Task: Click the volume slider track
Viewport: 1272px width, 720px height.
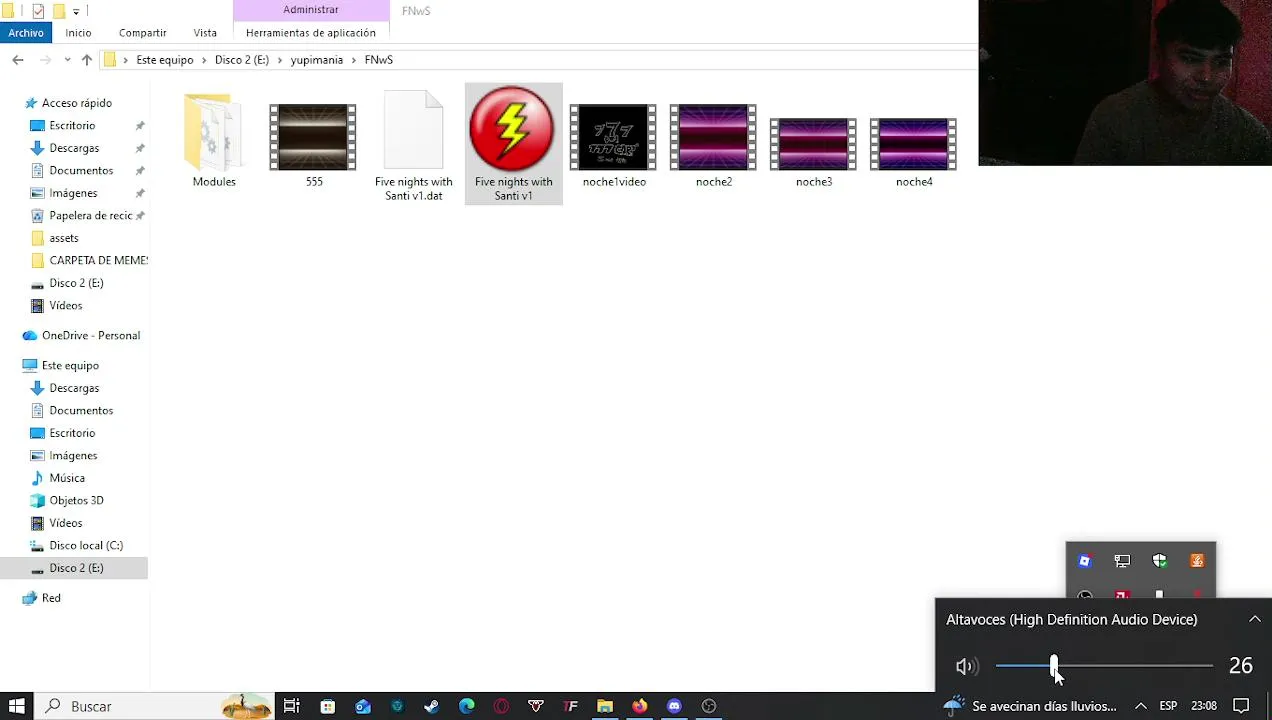Action: pos(1104,666)
